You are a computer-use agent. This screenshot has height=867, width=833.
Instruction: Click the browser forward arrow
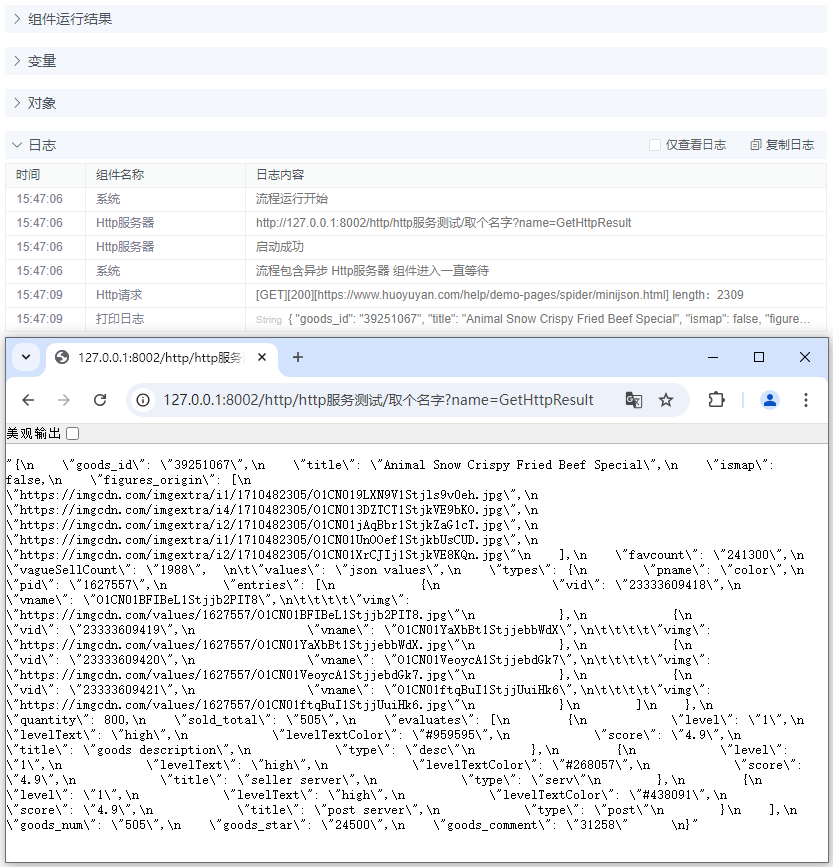pos(63,398)
